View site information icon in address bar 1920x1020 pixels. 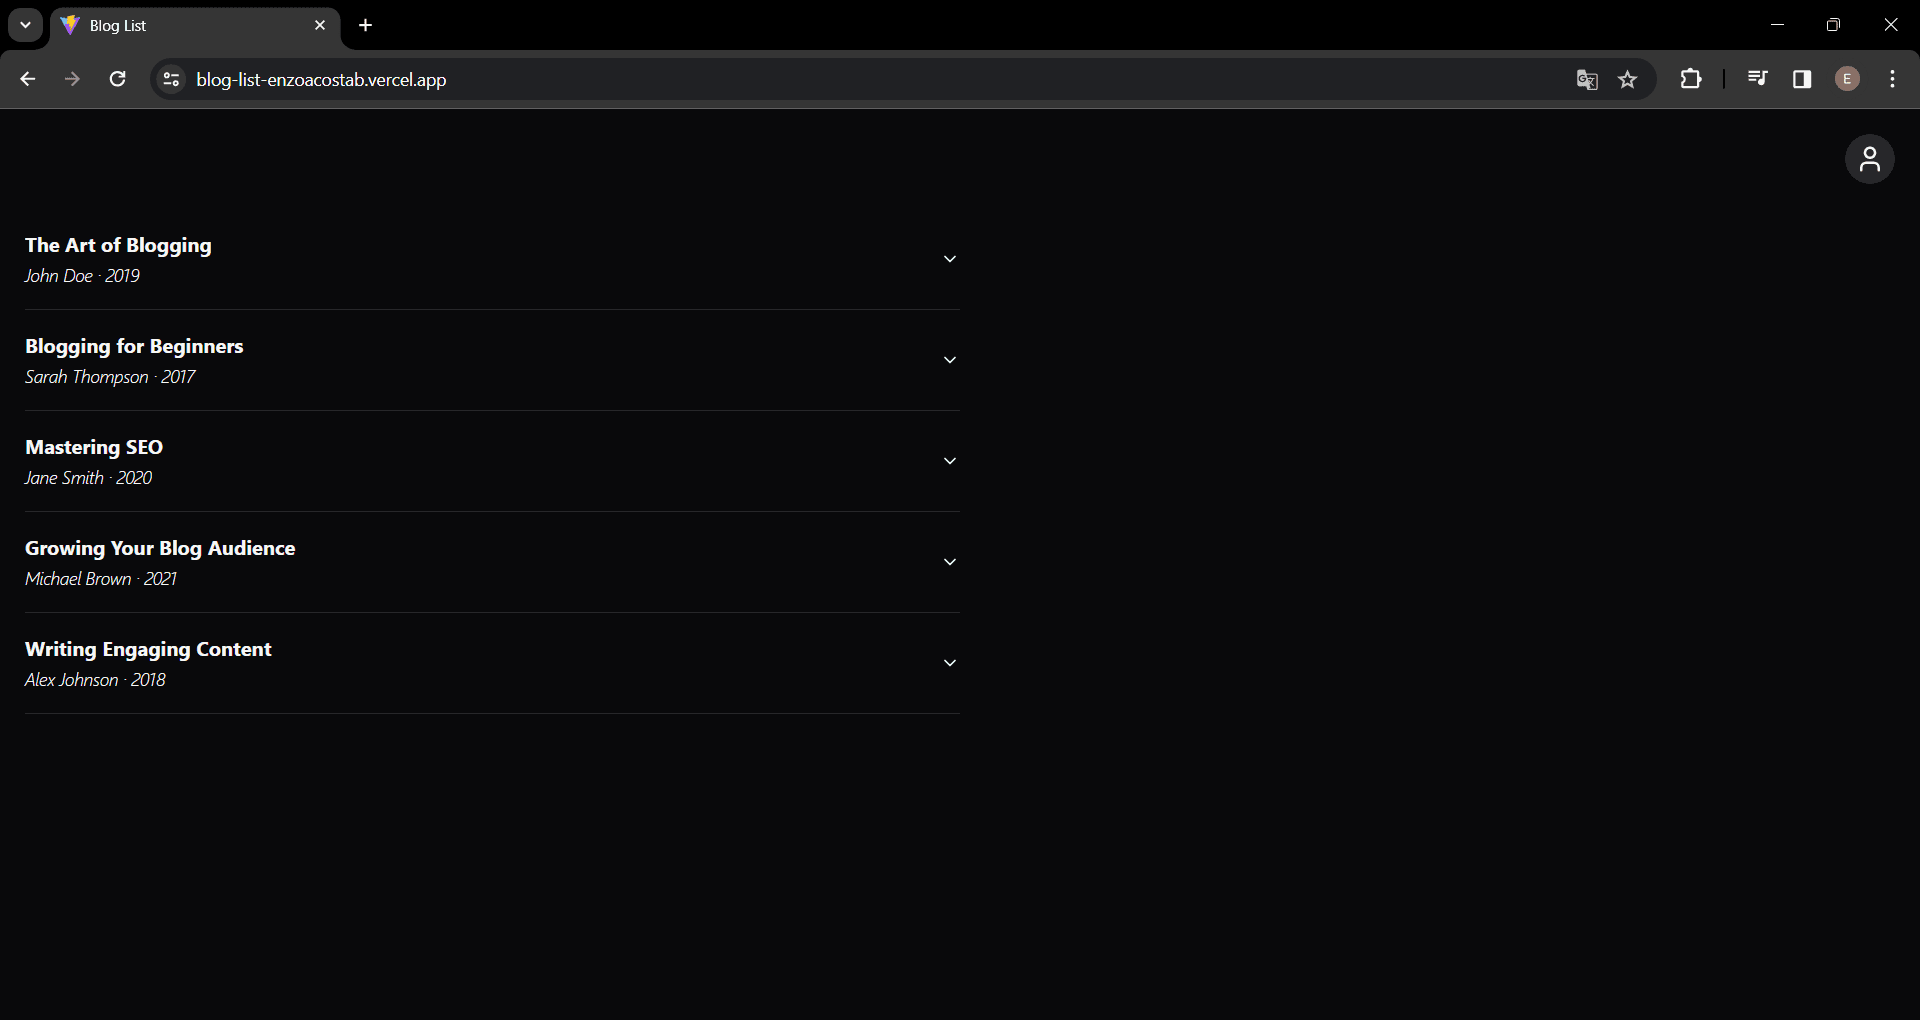[x=172, y=79]
